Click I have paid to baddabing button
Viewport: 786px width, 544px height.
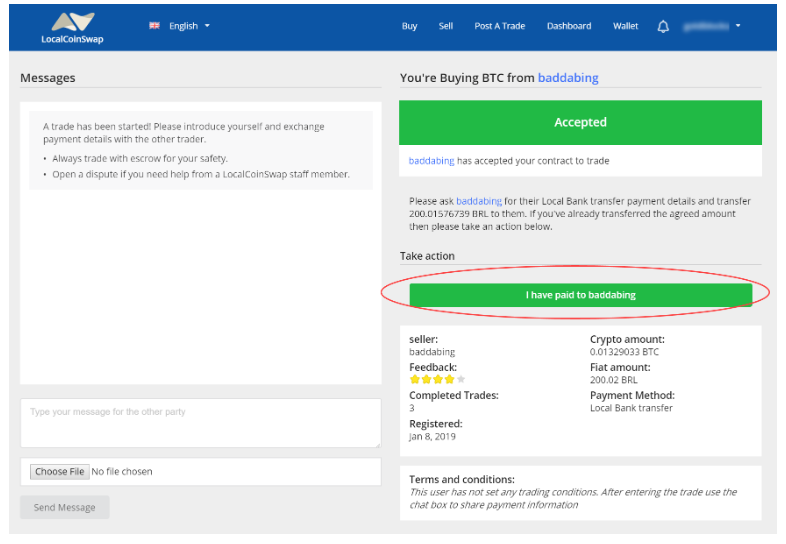coord(580,295)
